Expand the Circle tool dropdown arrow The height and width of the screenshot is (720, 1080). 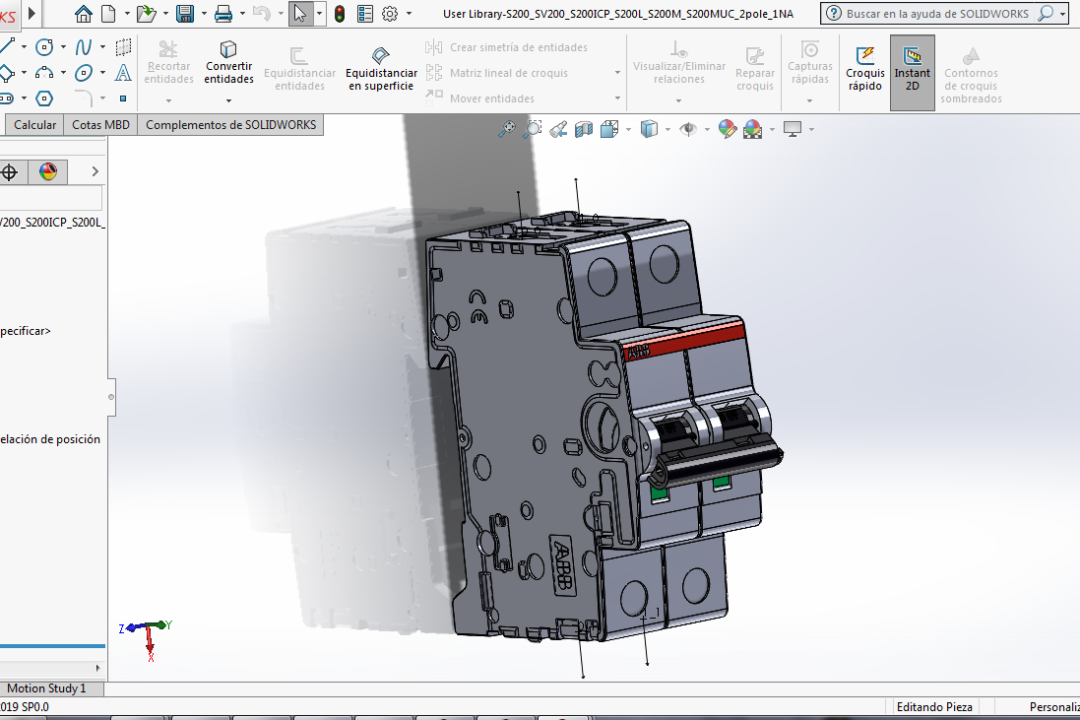click(x=63, y=47)
